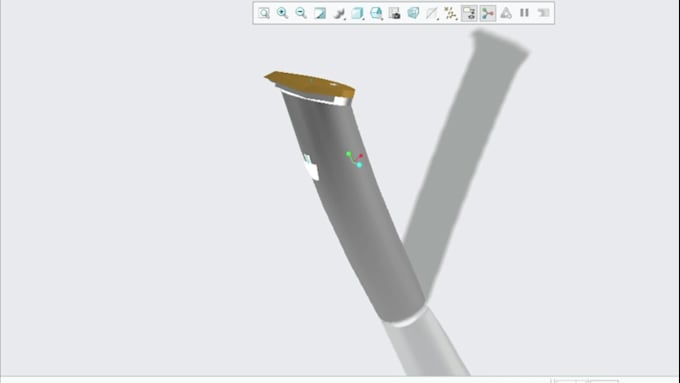The height and width of the screenshot is (383, 680).
Task: Open the Saved Orientations dropdown
Action: [x=376, y=13]
